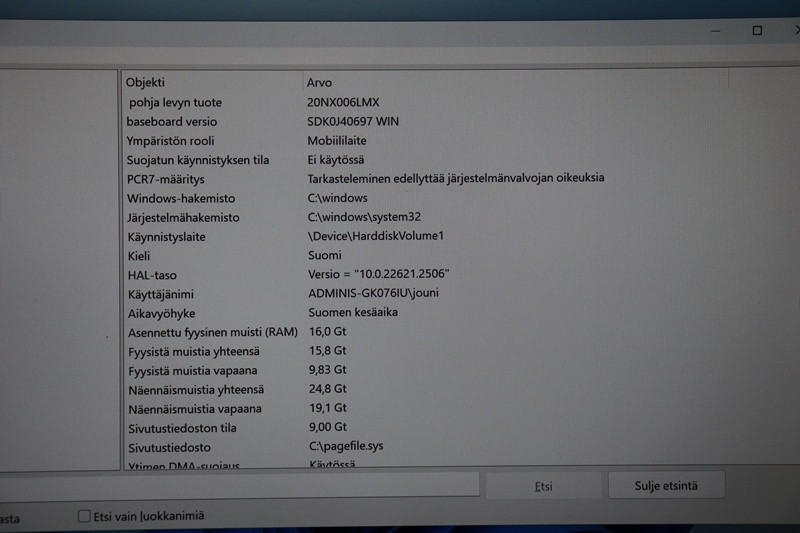Select the value \Device\HarddiskVolume1

click(x=376, y=236)
